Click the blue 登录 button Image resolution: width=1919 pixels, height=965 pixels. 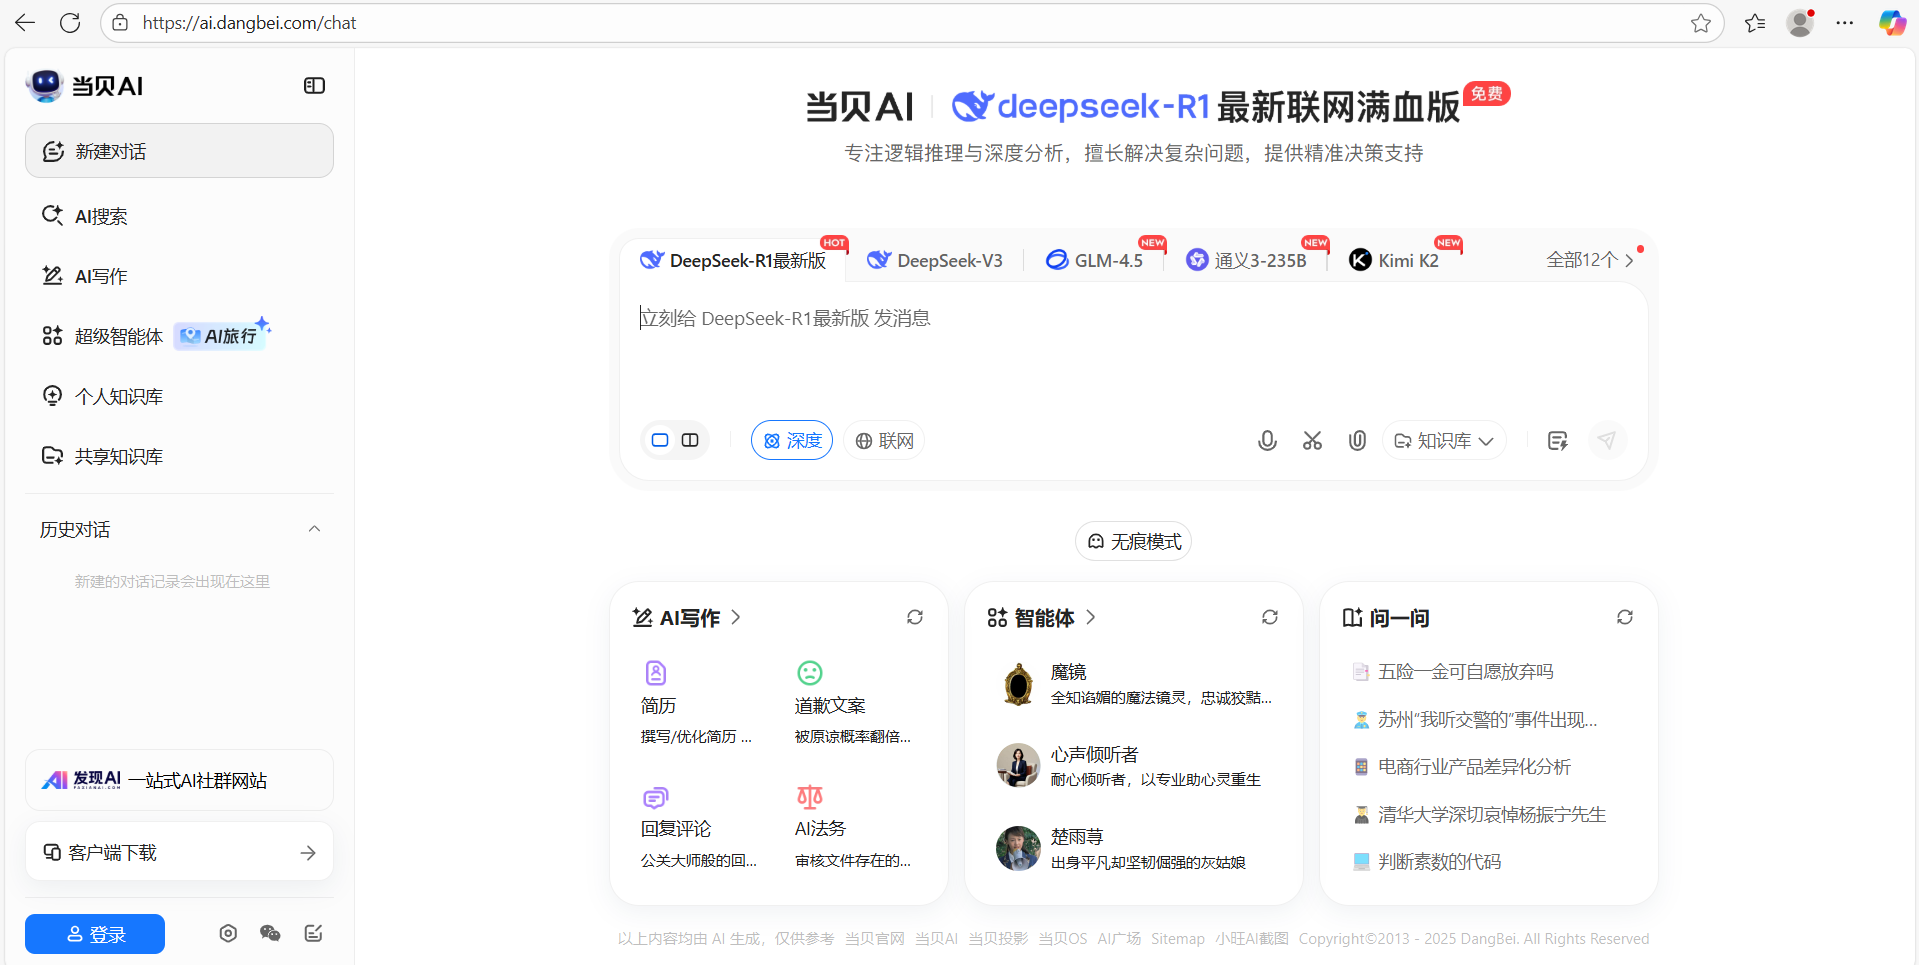point(95,934)
